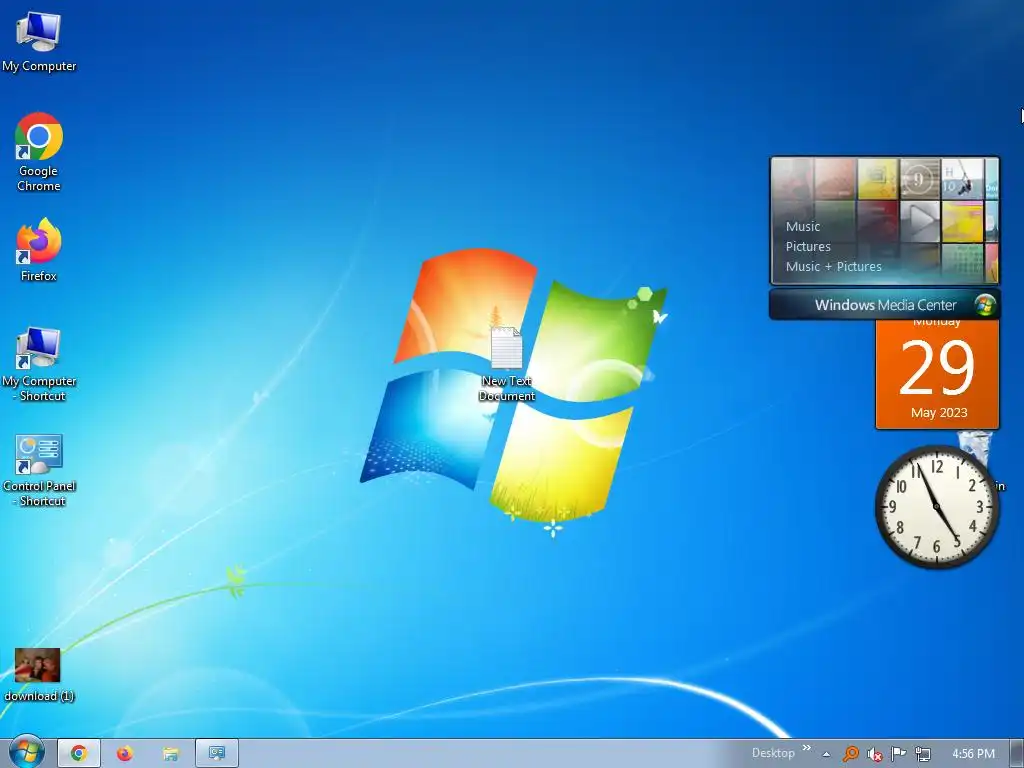1024x768 pixels.
Task: Click the Desktop toolbar label in taskbar
Action: click(x=773, y=753)
